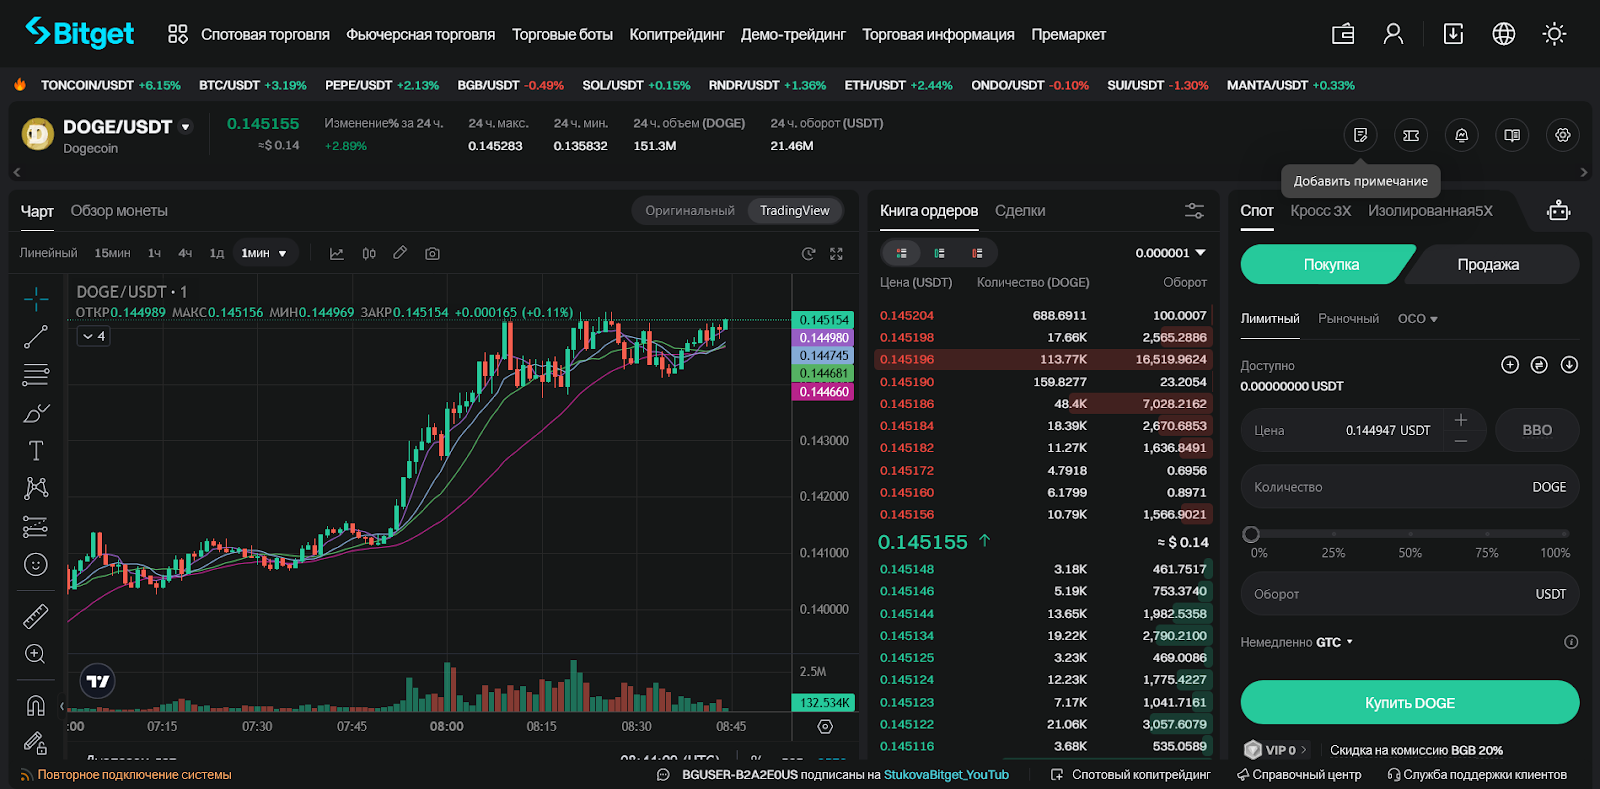Show only asks order book view
The image size is (1600, 789).
(977, 253)
